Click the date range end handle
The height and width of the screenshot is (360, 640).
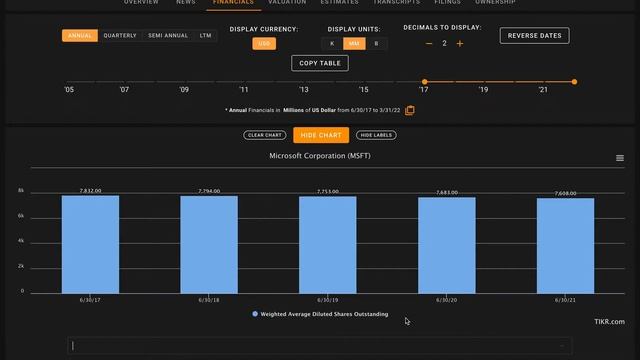point(574,82)
